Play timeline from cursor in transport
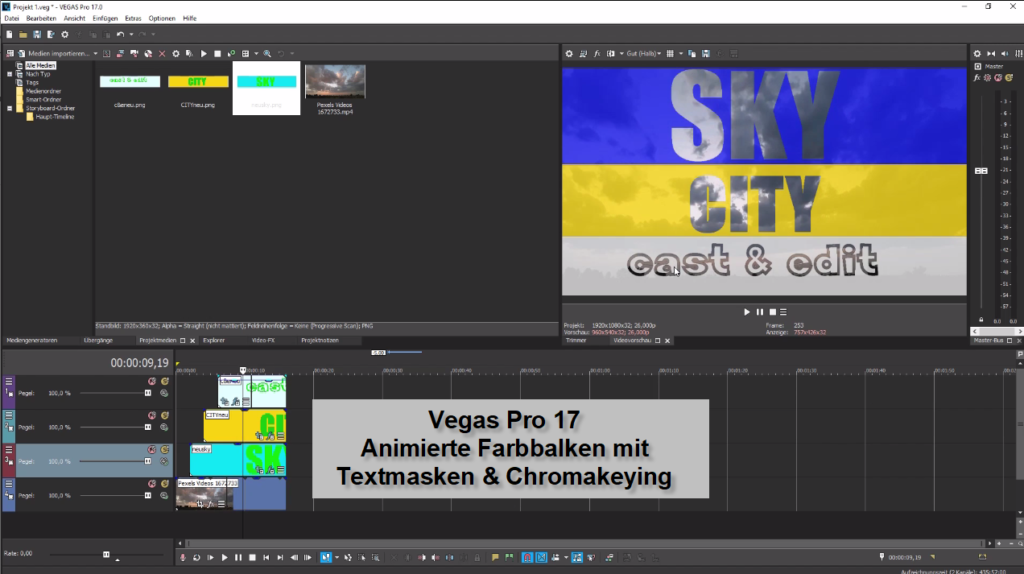This screenshot has height=574, width=1024. (x=224, y=558)
